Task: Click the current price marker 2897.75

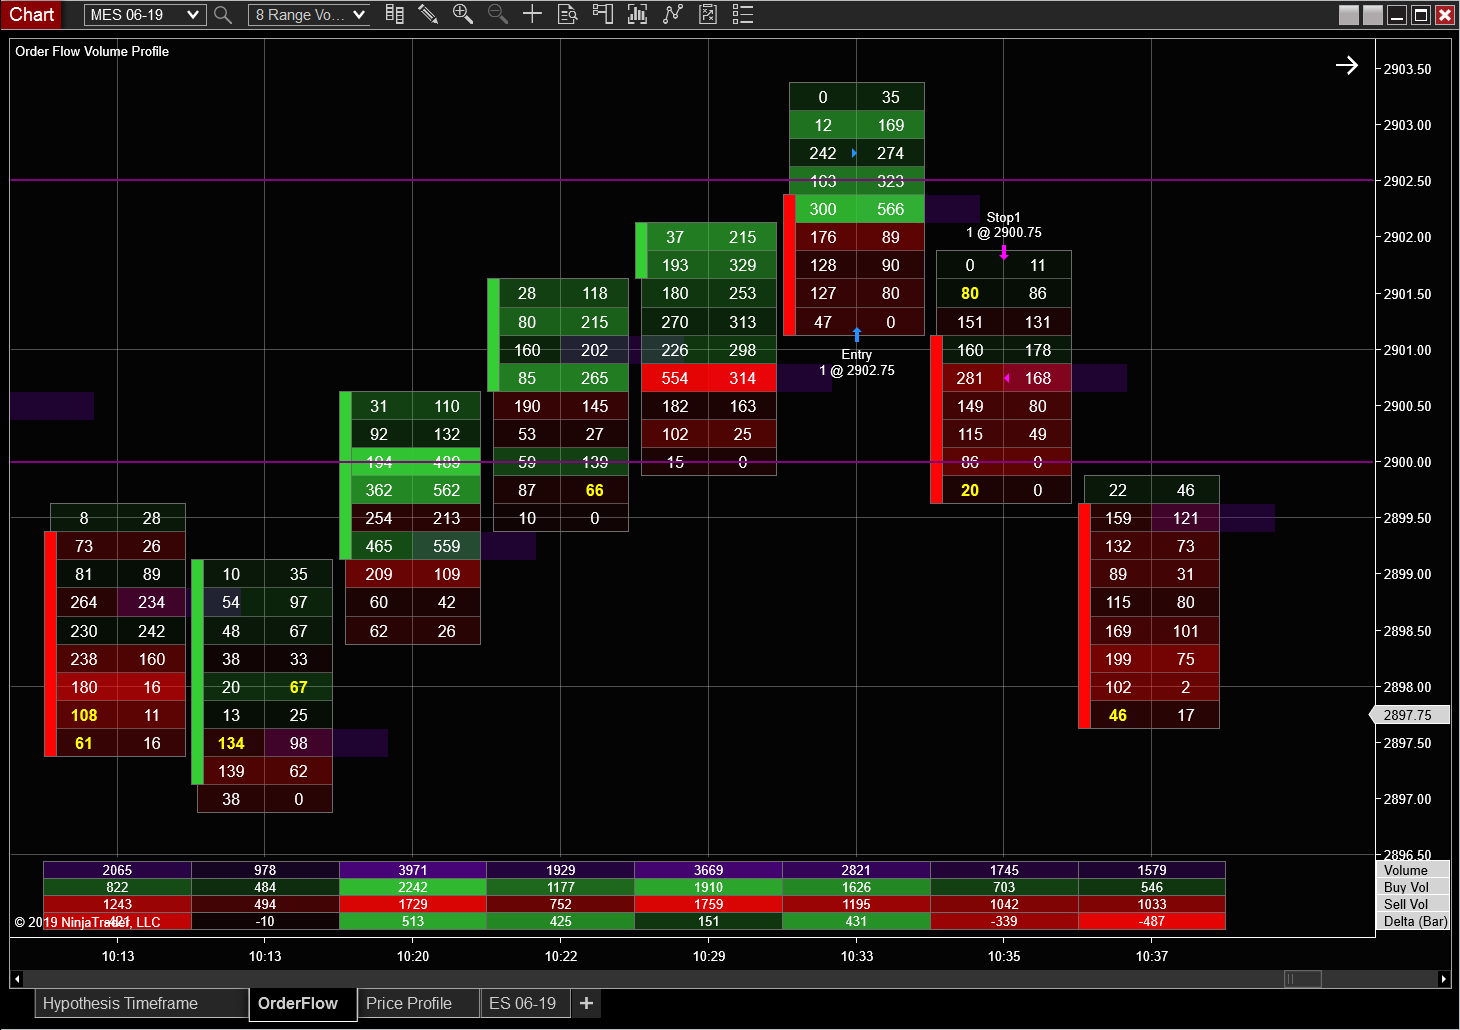Action: [1408, 715]
